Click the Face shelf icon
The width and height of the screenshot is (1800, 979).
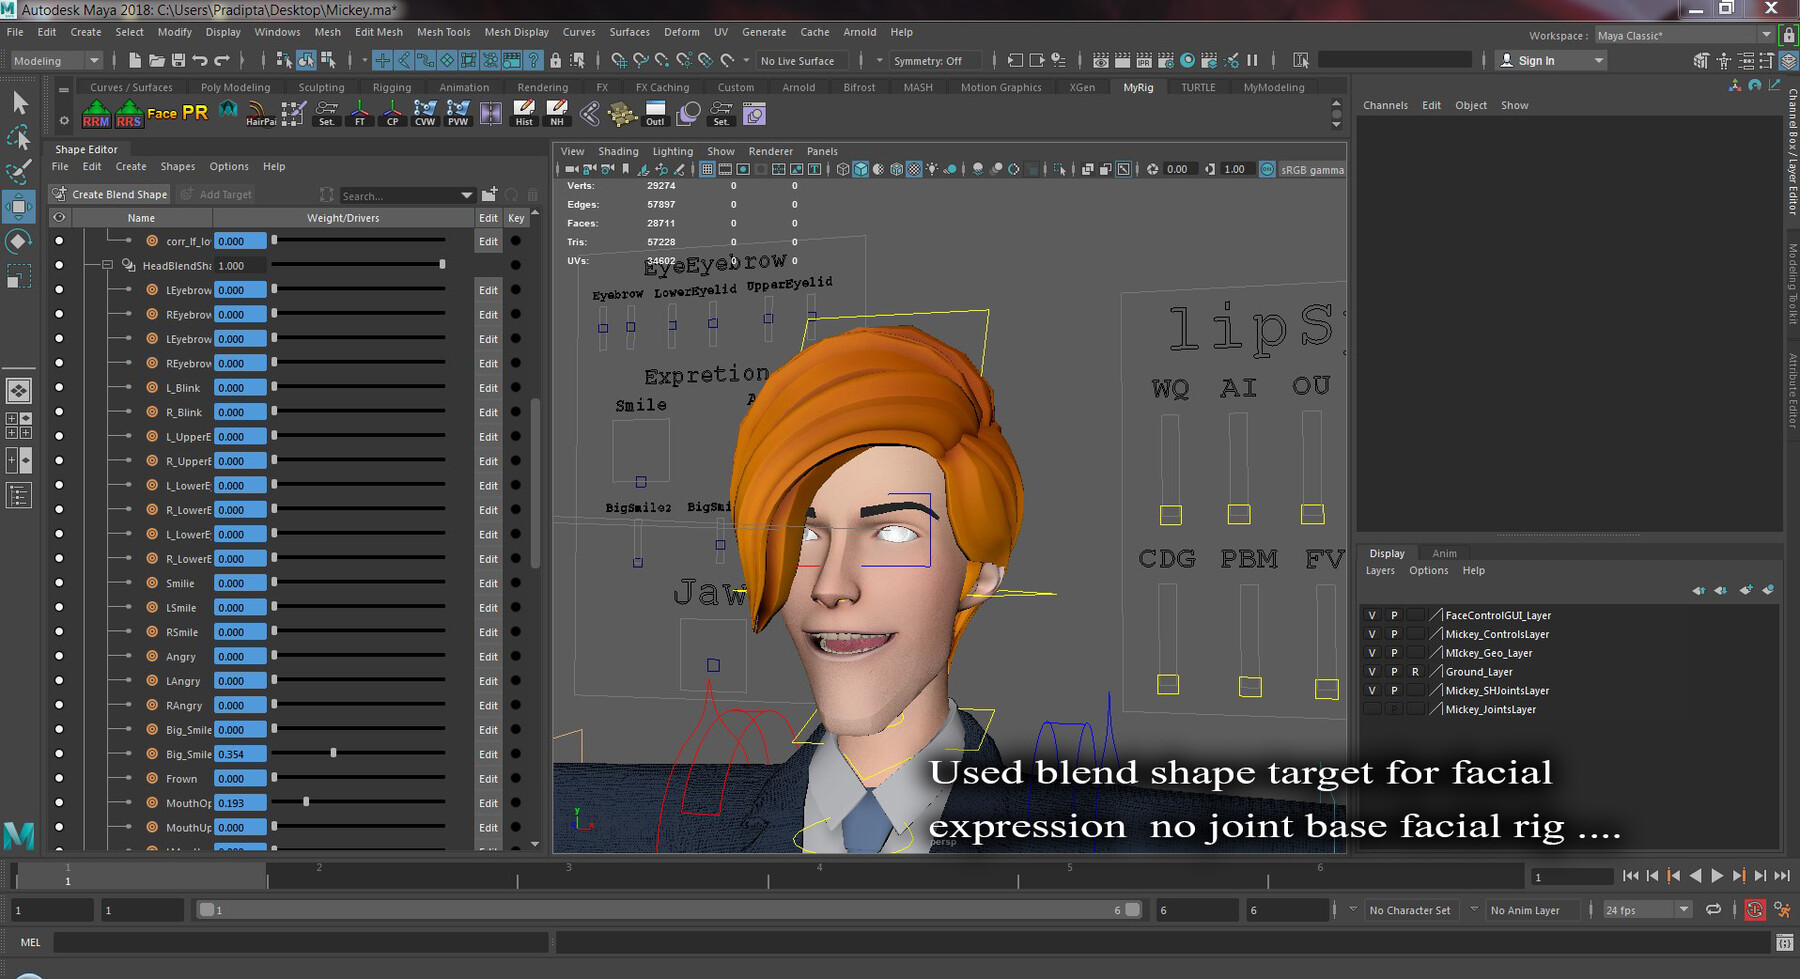162,113
